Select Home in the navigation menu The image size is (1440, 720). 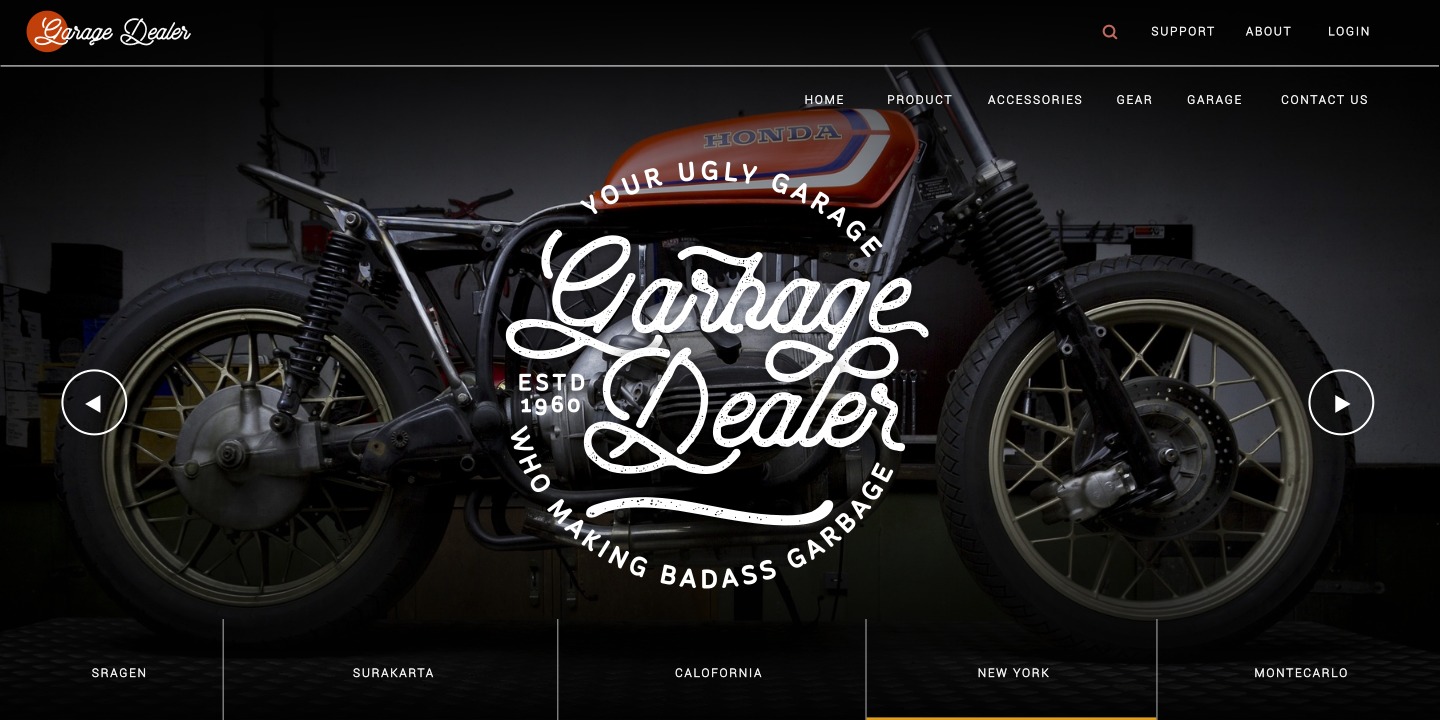(x=825, y=100)
